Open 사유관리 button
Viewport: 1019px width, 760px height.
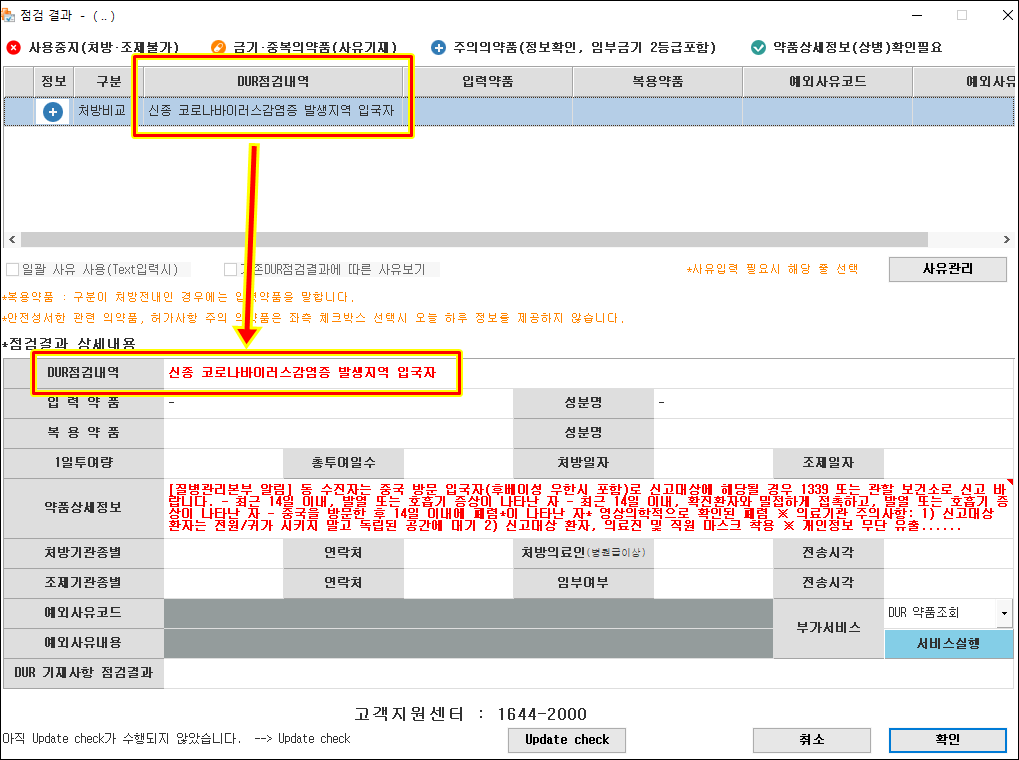click(948, 269)
